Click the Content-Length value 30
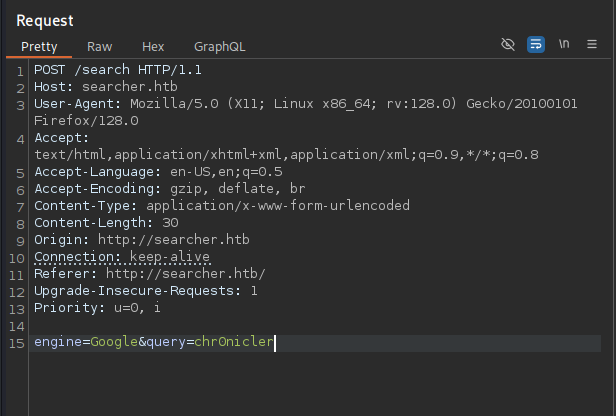This screenshot has width=616, height=416. tap(170, 223)
